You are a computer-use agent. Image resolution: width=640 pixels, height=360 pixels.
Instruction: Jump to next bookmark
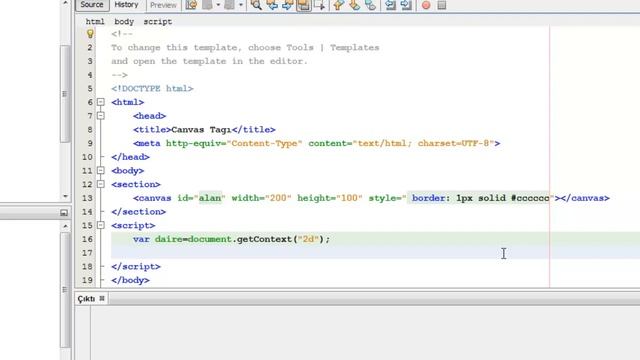(354, 5)
